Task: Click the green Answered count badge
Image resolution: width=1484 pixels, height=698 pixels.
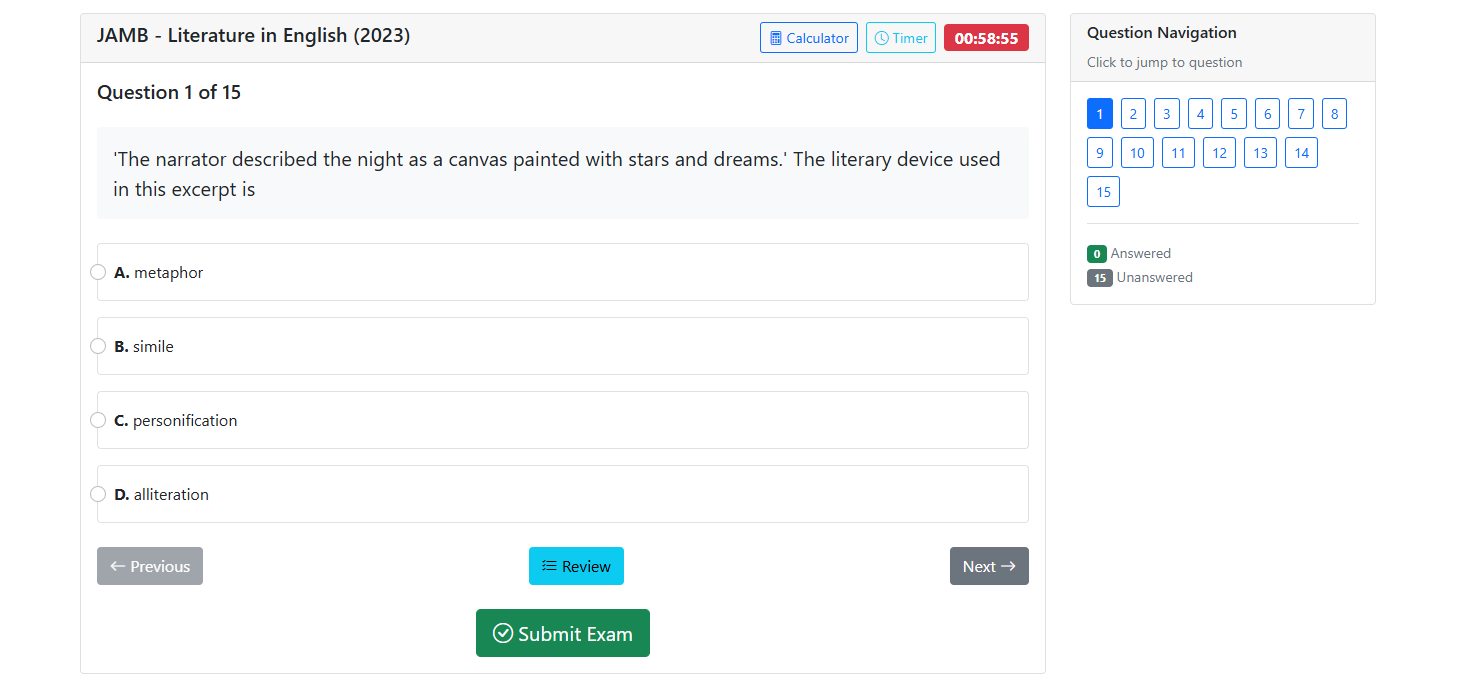Action: (x=1097, y=254)
